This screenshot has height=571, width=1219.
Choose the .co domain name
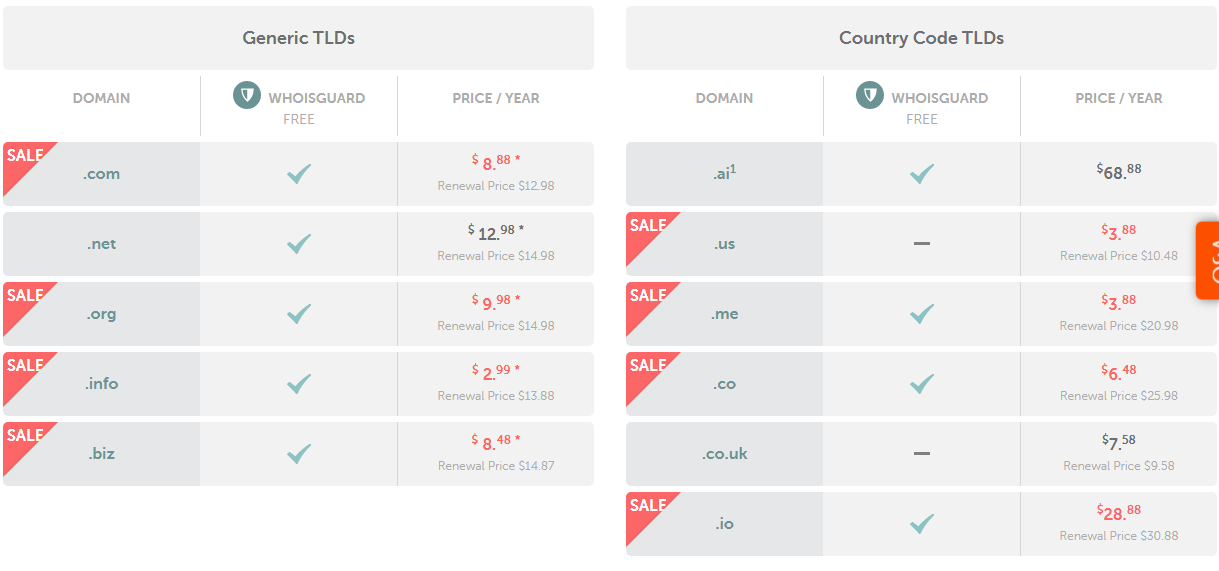click(724, 384)
